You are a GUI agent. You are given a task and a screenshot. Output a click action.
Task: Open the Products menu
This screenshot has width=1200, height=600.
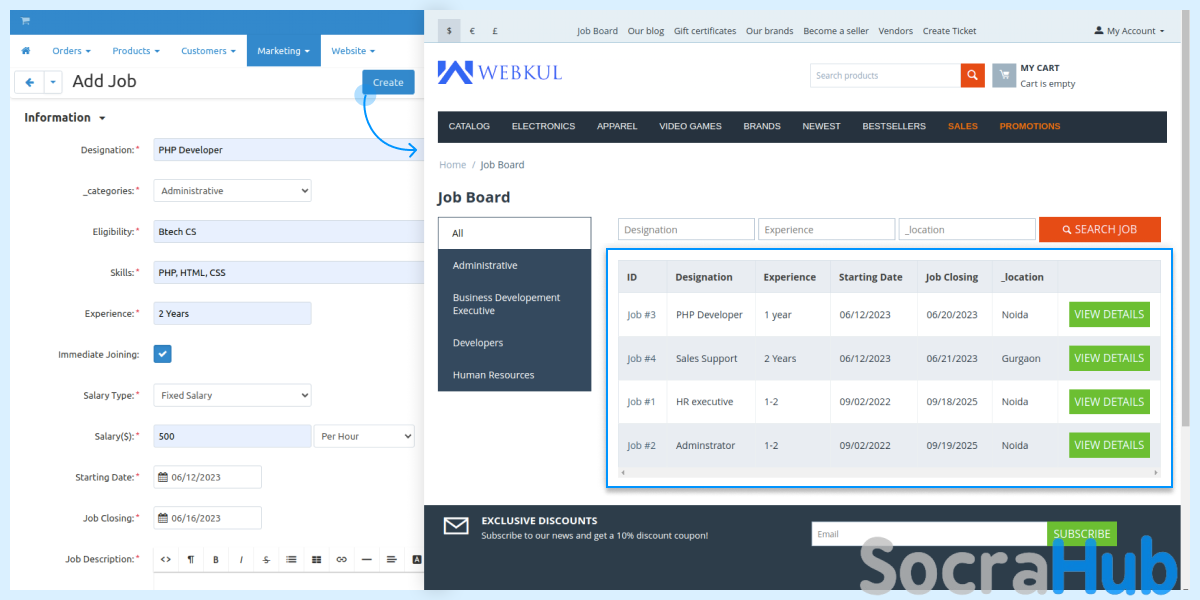coord(136,51)
